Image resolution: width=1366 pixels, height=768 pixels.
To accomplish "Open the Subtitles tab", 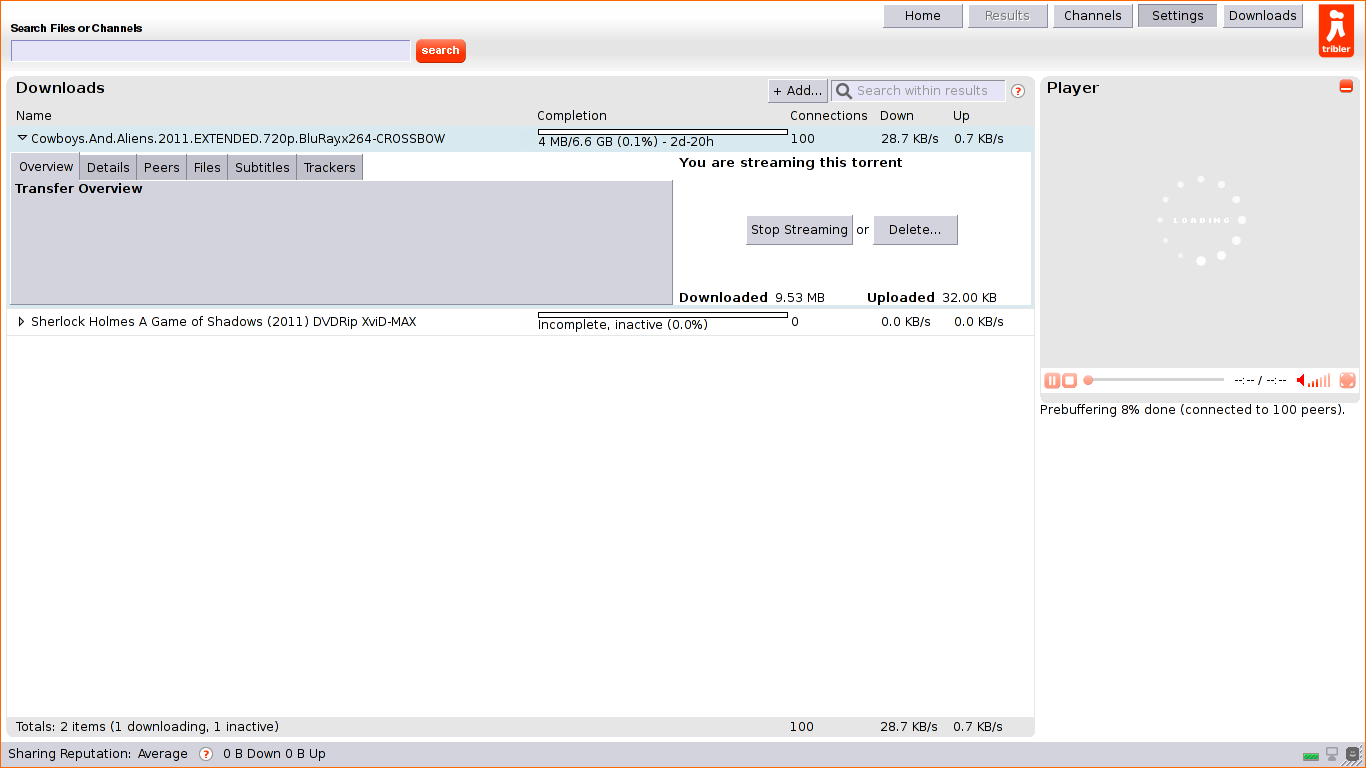I will pyautogui.click(x=262, y=167).
